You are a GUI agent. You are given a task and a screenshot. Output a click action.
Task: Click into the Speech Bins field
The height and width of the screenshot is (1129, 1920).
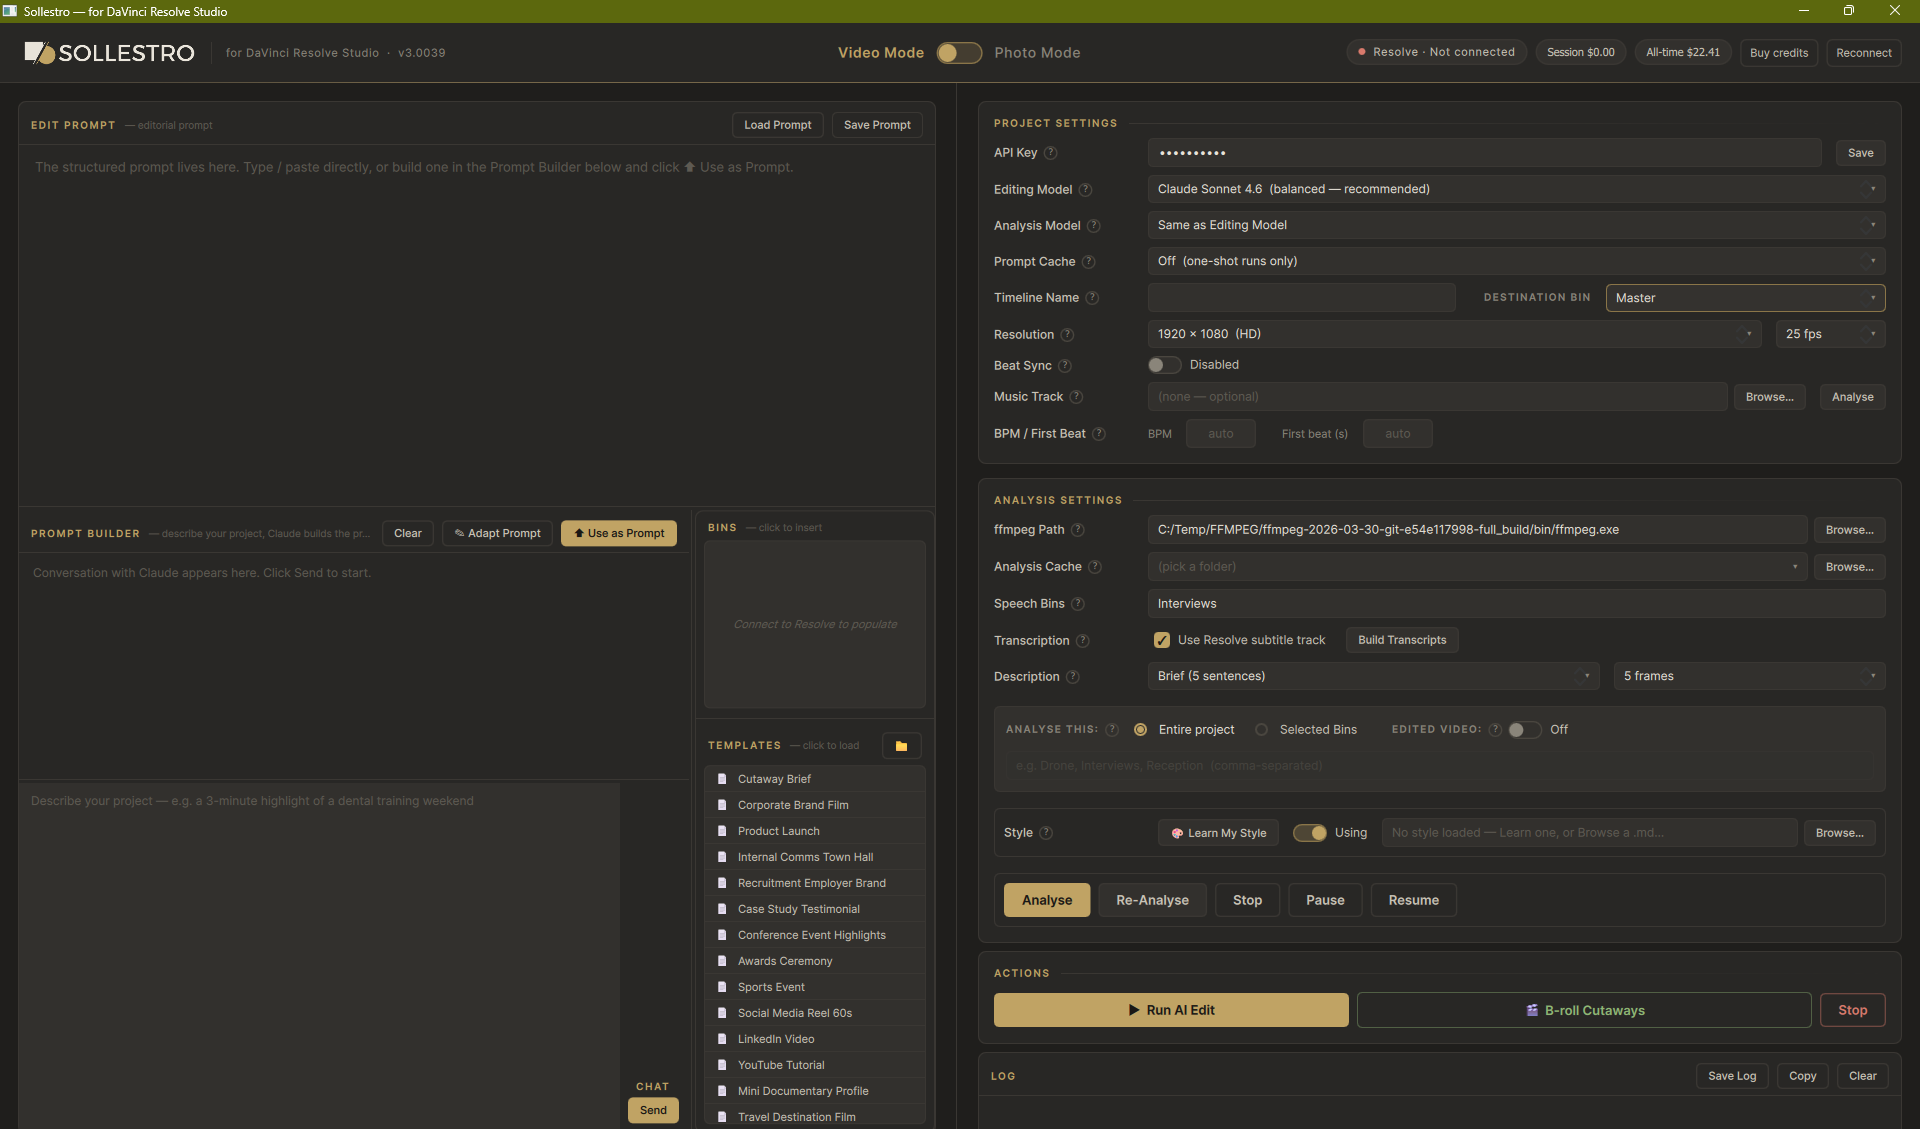[x=1516, y=604]
